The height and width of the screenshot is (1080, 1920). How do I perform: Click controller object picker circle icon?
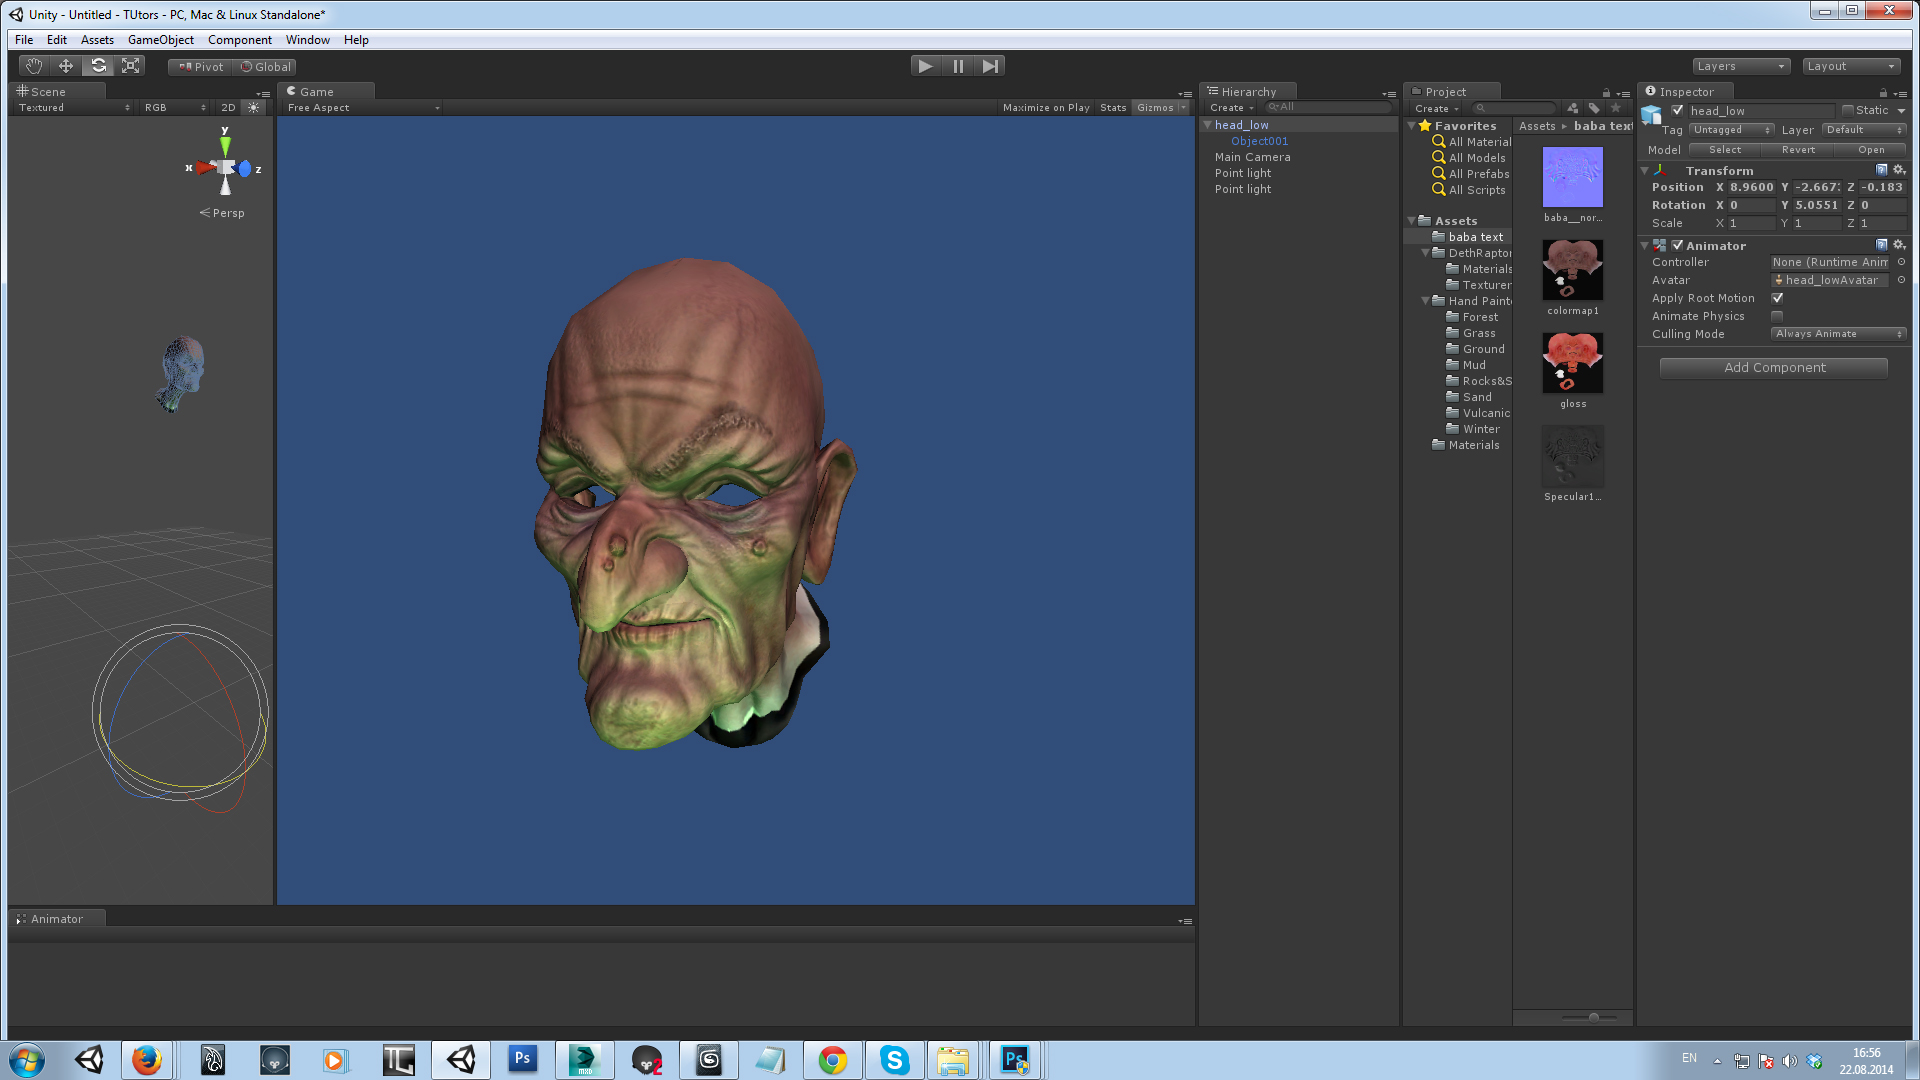point(1901,262)
